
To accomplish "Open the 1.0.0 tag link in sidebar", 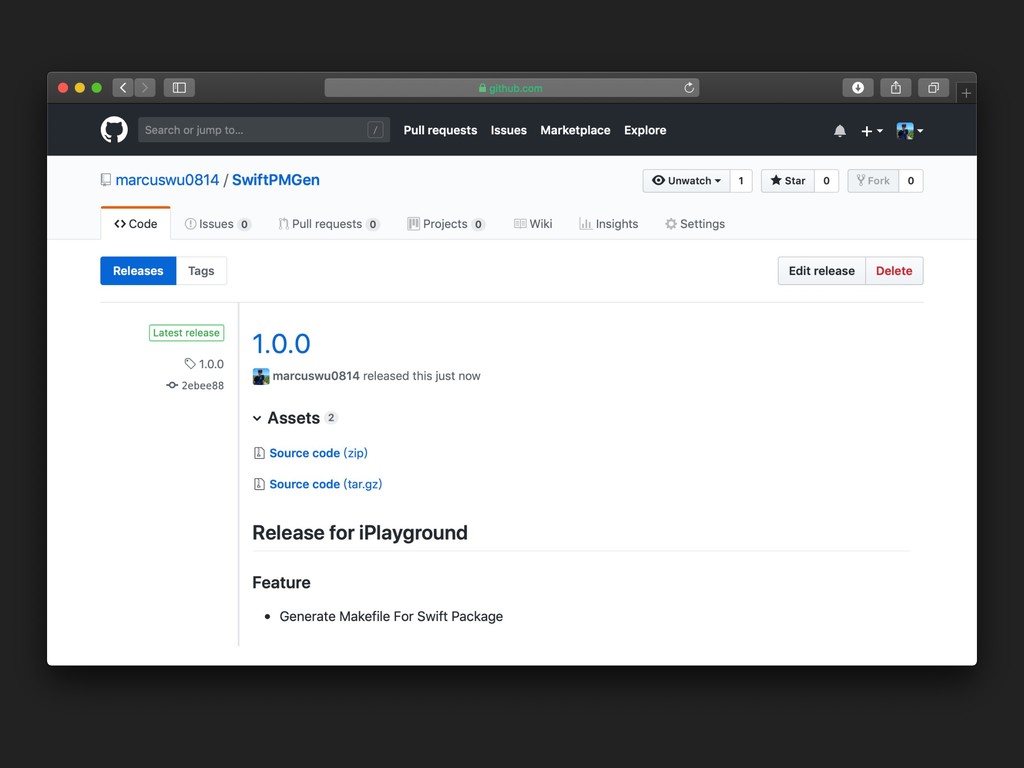I will (211, 364).
